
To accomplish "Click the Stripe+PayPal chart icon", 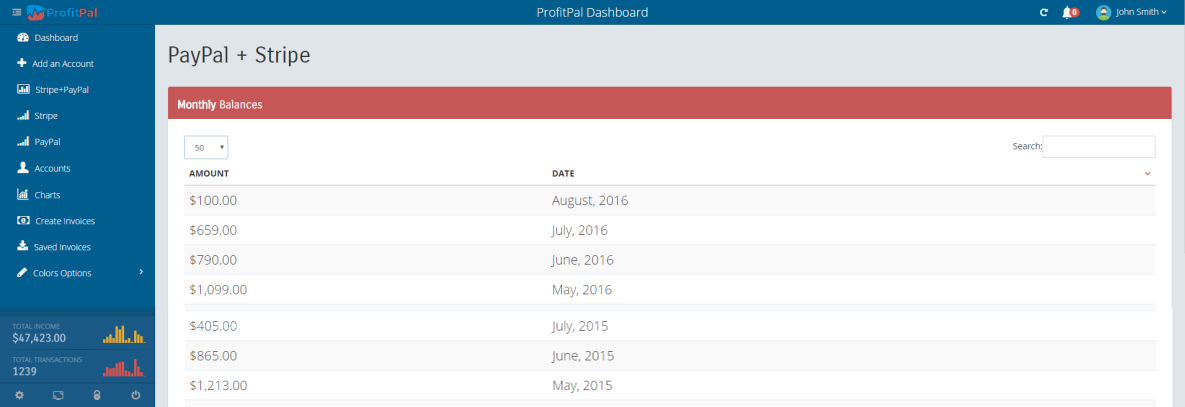I will pos(23,89).
